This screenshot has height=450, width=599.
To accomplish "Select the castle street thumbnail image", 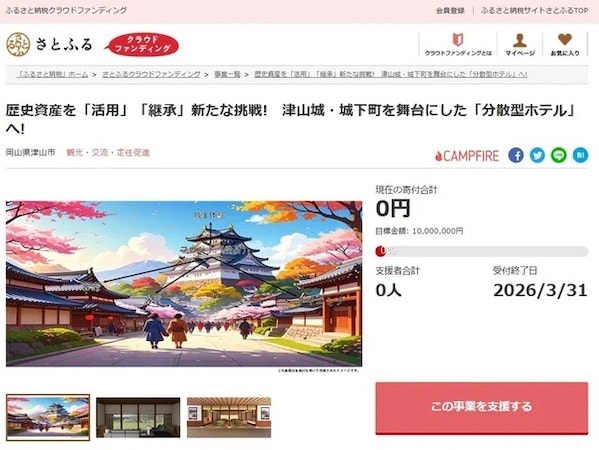I will click(x=48, y=417).
